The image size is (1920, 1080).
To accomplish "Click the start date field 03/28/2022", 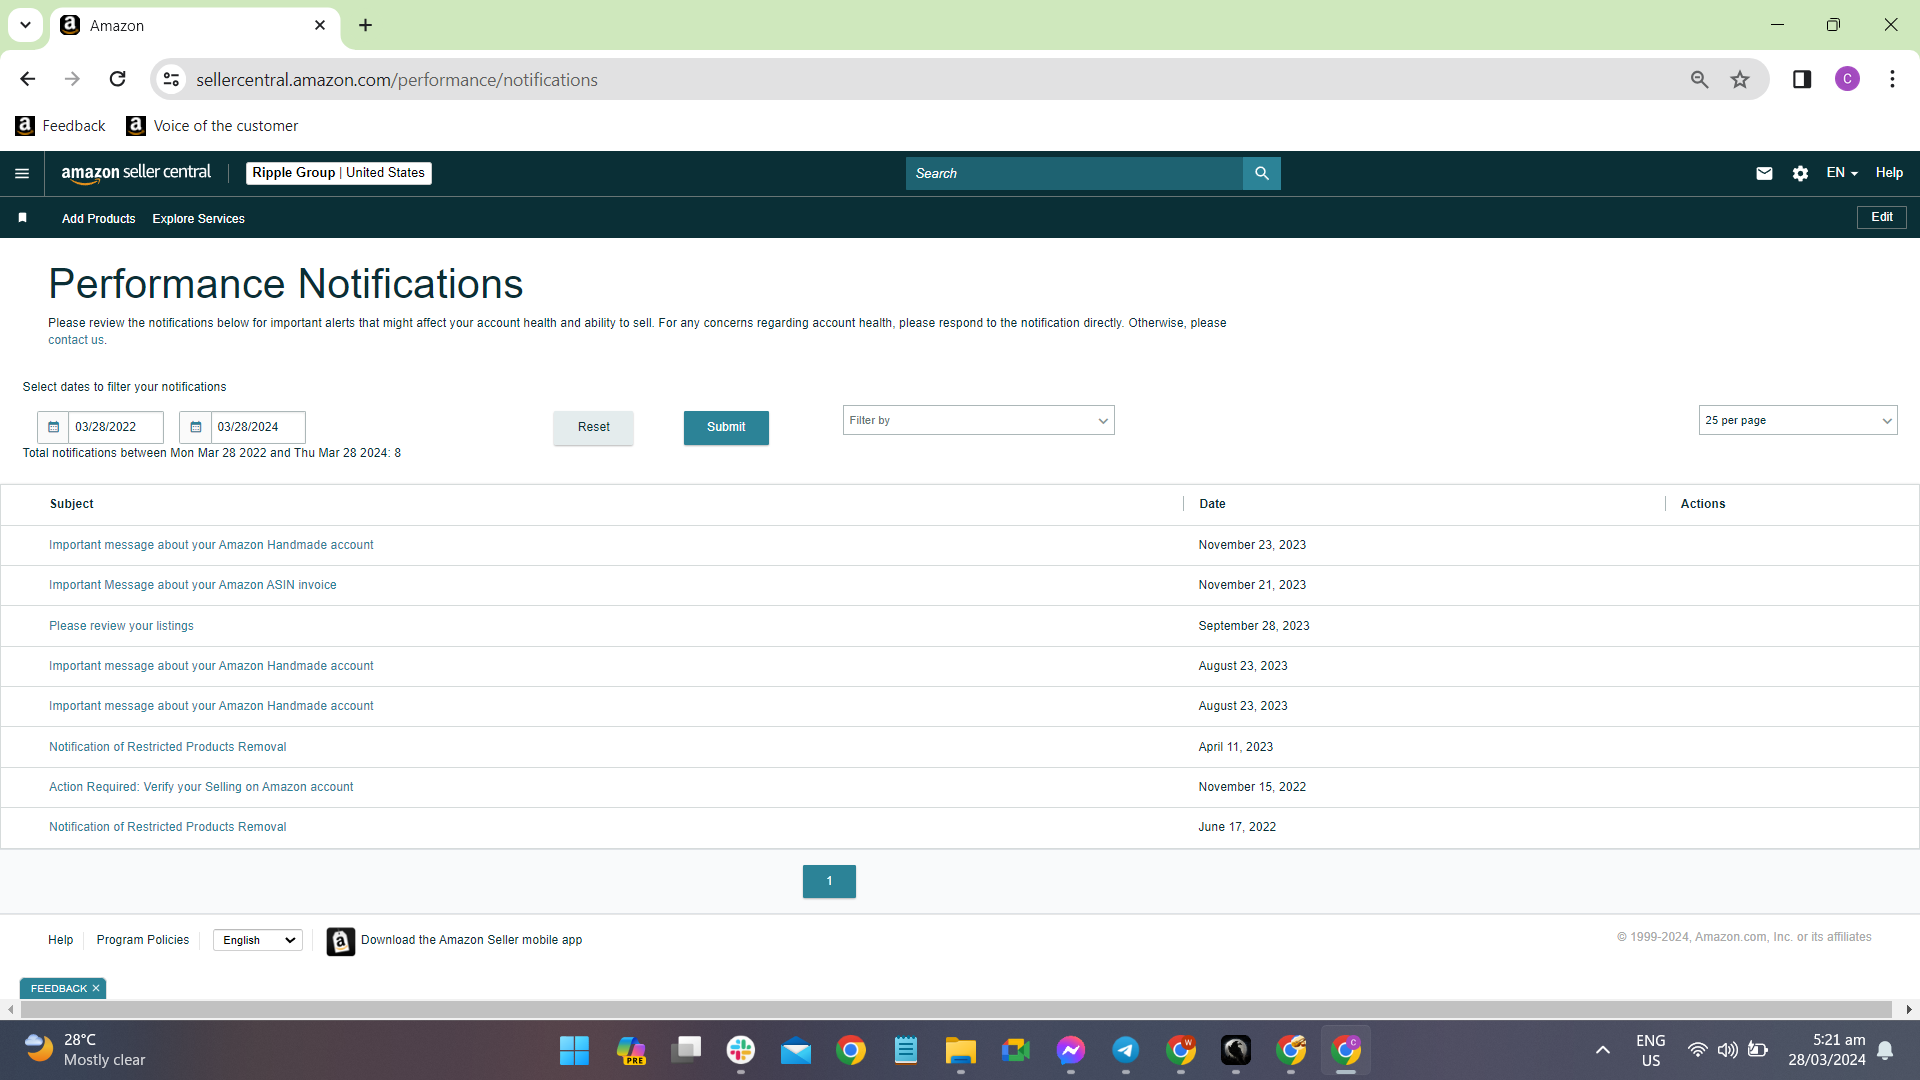I will (x=116, y=427).
